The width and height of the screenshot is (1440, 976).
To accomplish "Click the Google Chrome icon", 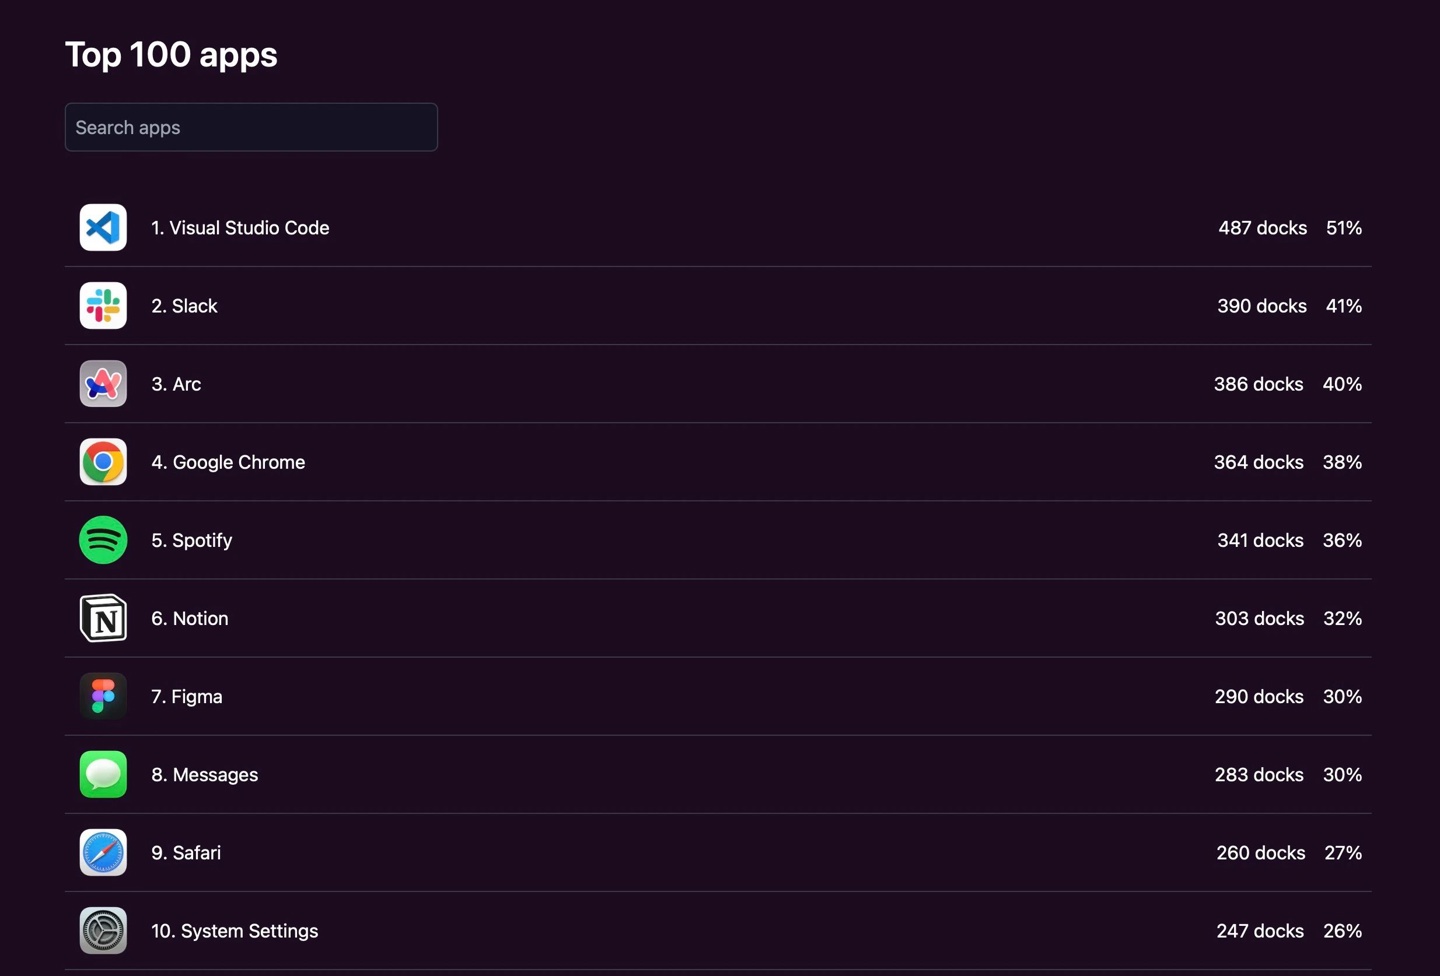I will coord(103,461).
